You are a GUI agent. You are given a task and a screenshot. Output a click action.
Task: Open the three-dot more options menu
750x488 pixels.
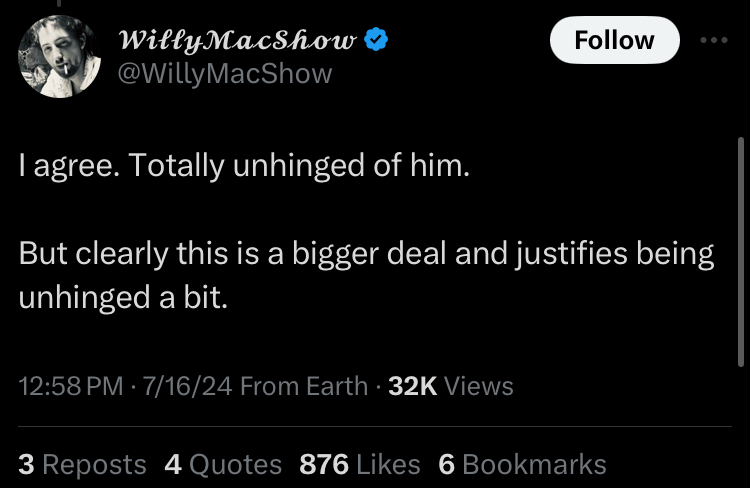714,40
